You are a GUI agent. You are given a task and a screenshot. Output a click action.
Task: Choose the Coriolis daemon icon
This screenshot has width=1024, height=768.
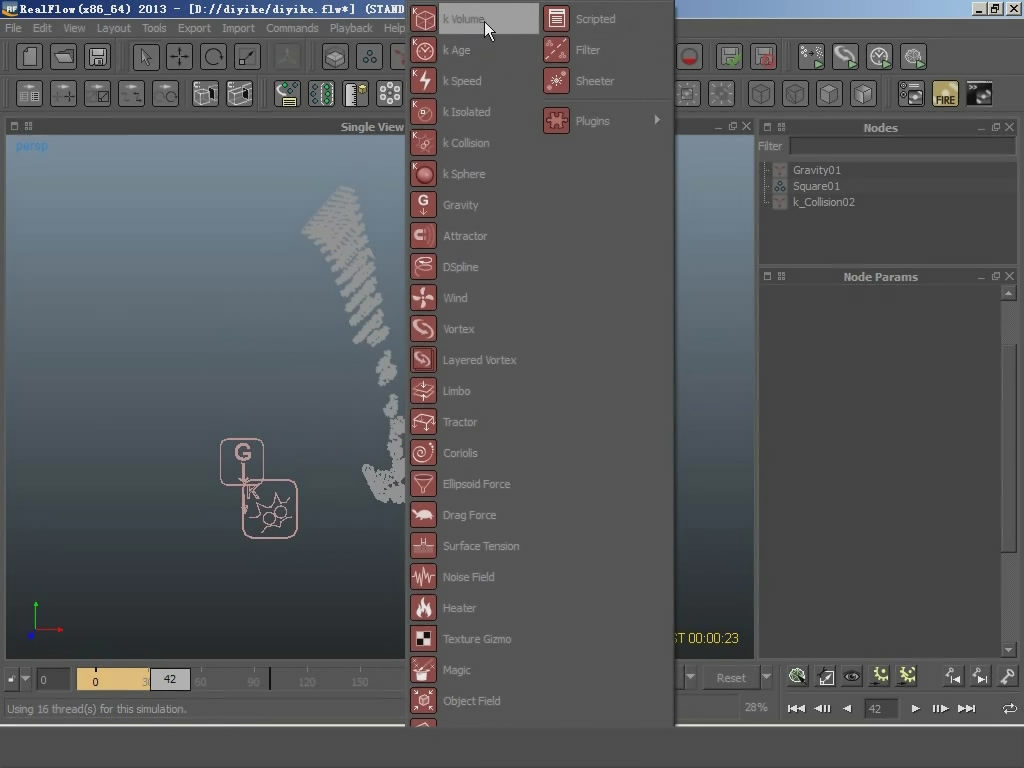423,453
